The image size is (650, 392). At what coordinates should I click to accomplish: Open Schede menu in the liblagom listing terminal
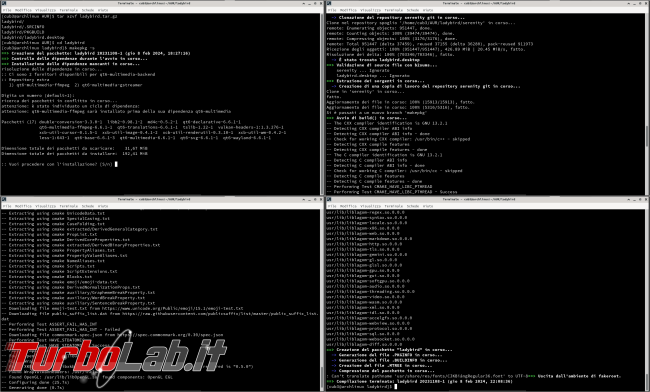413,206
